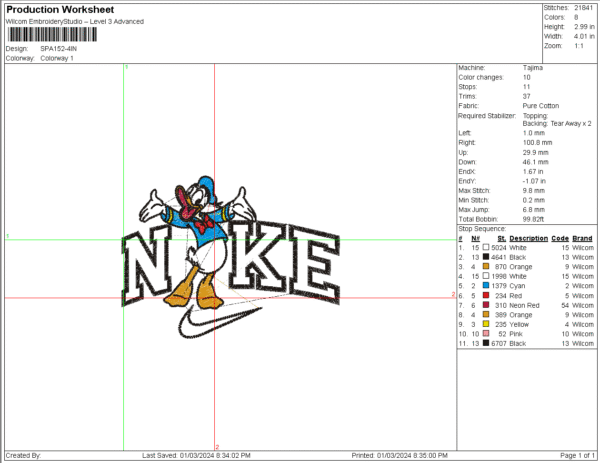
Task: Click the Left value '1.0 mm'
Action: 534,133
